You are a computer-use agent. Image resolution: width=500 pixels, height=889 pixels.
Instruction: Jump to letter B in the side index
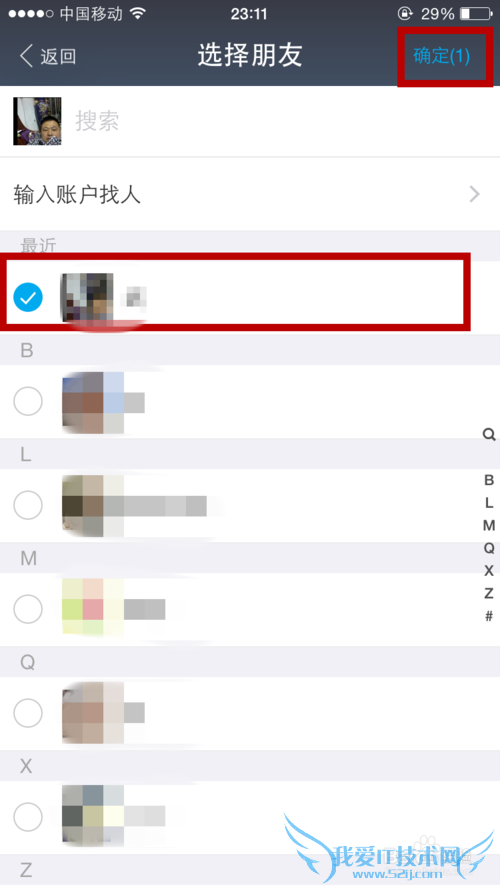pyautogui.click(x=489, y=480)
